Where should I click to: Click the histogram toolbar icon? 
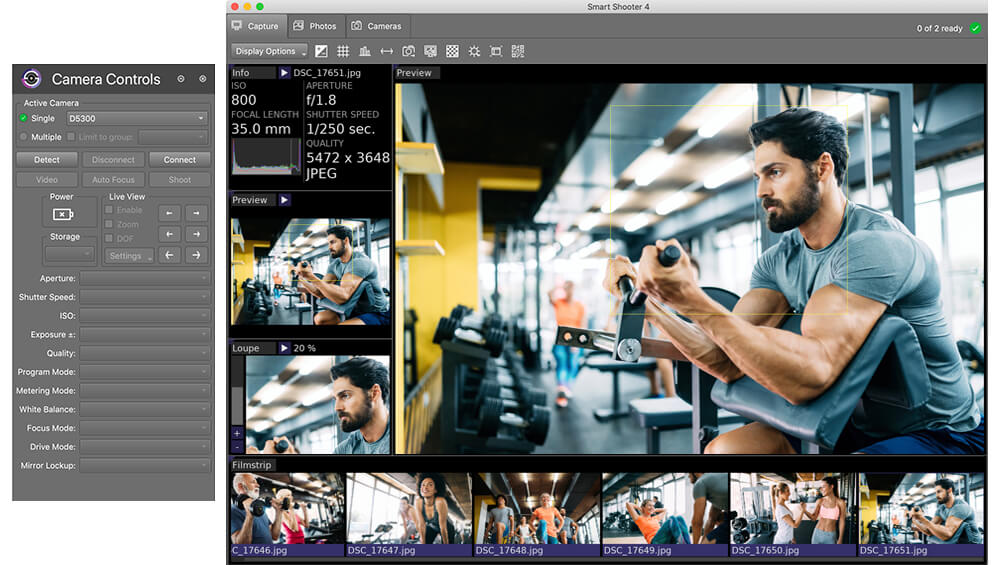click(365, 51)
